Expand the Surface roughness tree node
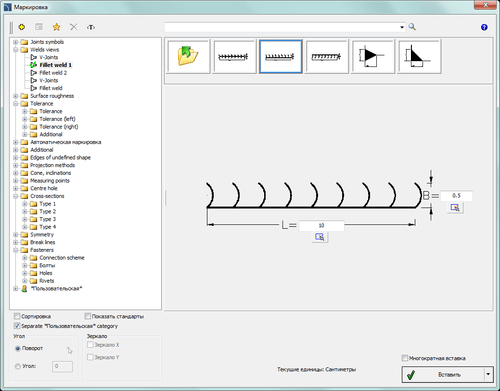This screenshot has height=391, width=500. pos(15,96)
